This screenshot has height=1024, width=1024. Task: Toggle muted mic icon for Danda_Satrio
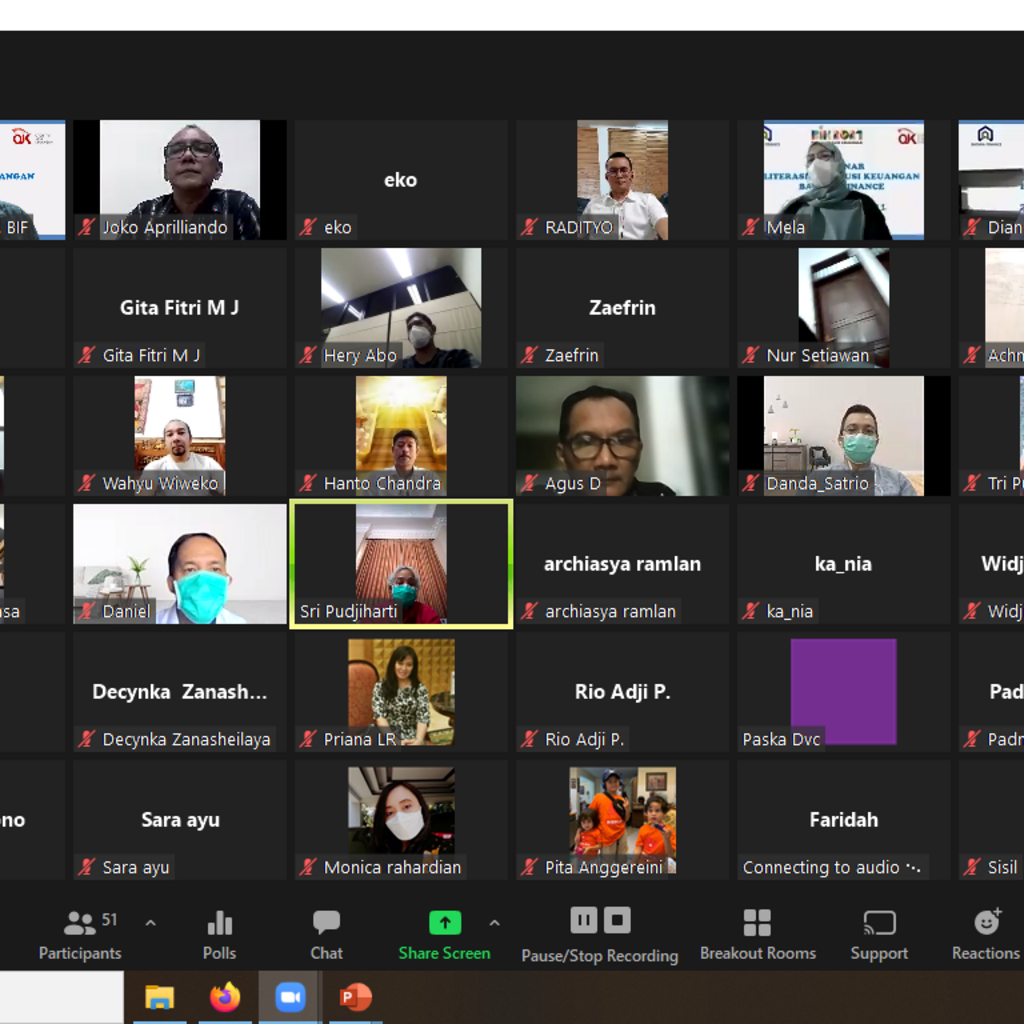[752, 484]
